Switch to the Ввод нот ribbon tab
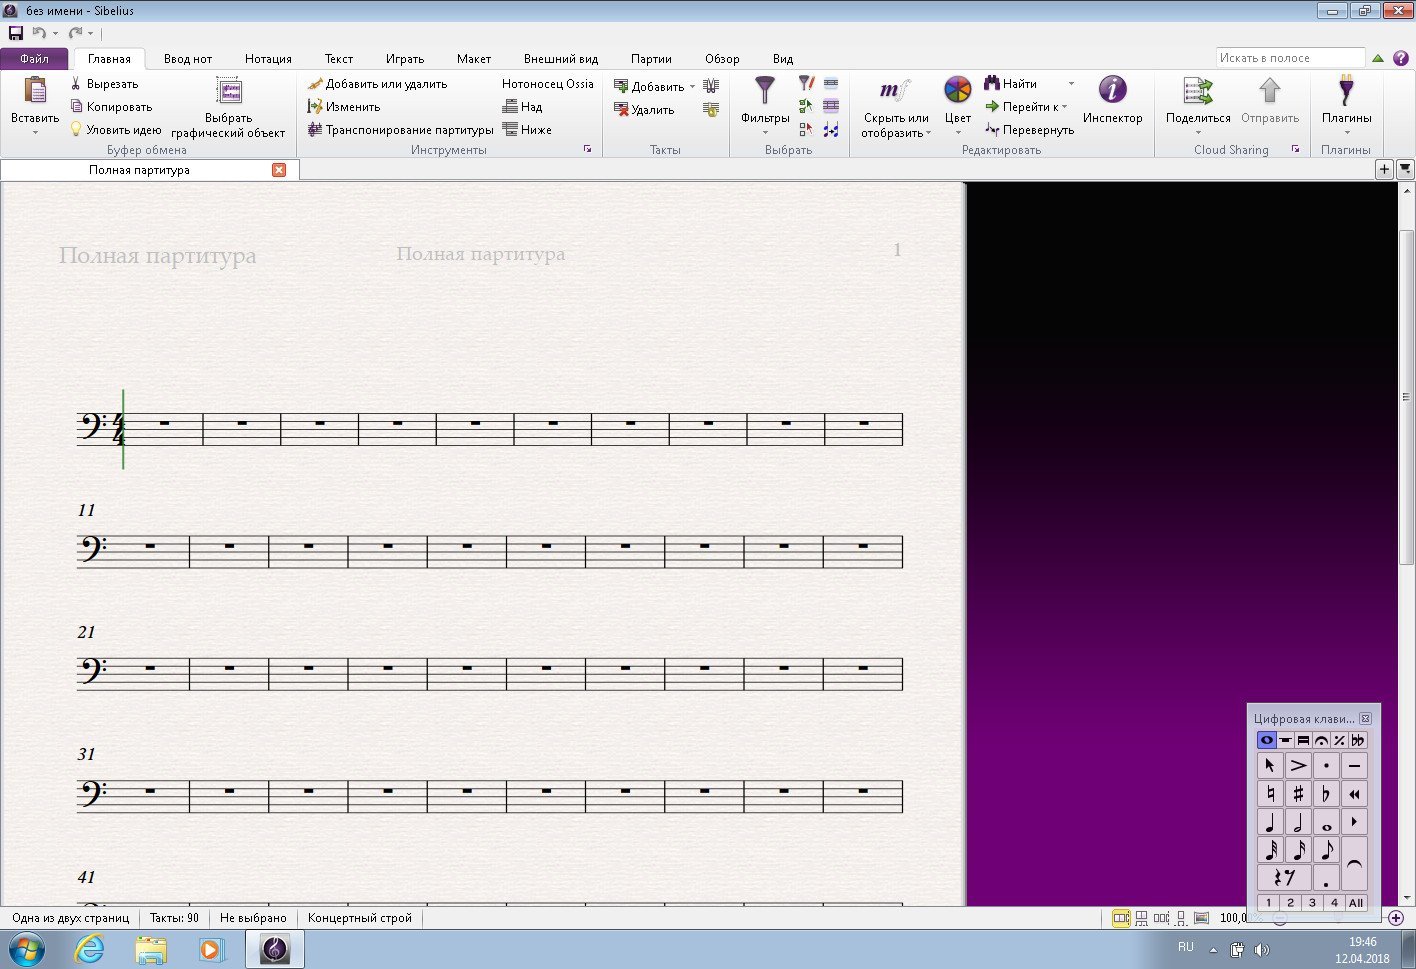Screen dimensions: 1416x969 pos(188,59)
